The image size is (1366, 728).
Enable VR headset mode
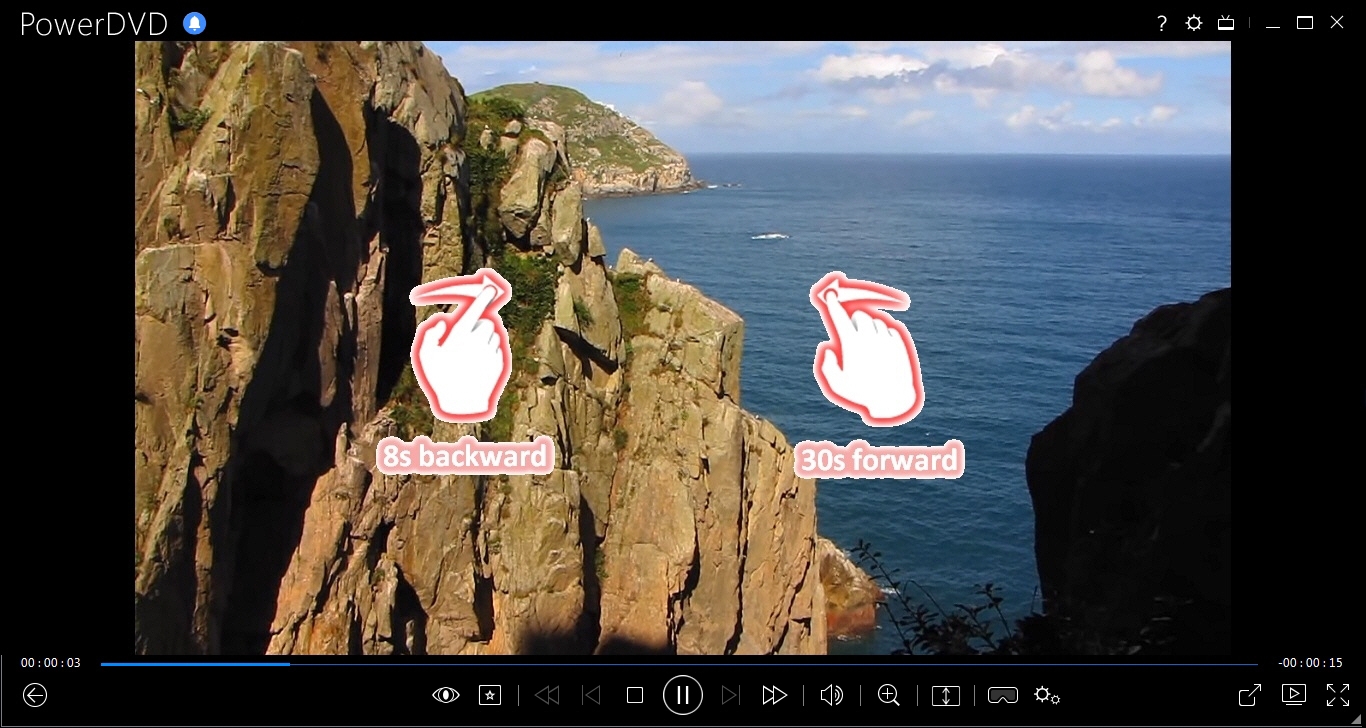[x=1002, y=695]
